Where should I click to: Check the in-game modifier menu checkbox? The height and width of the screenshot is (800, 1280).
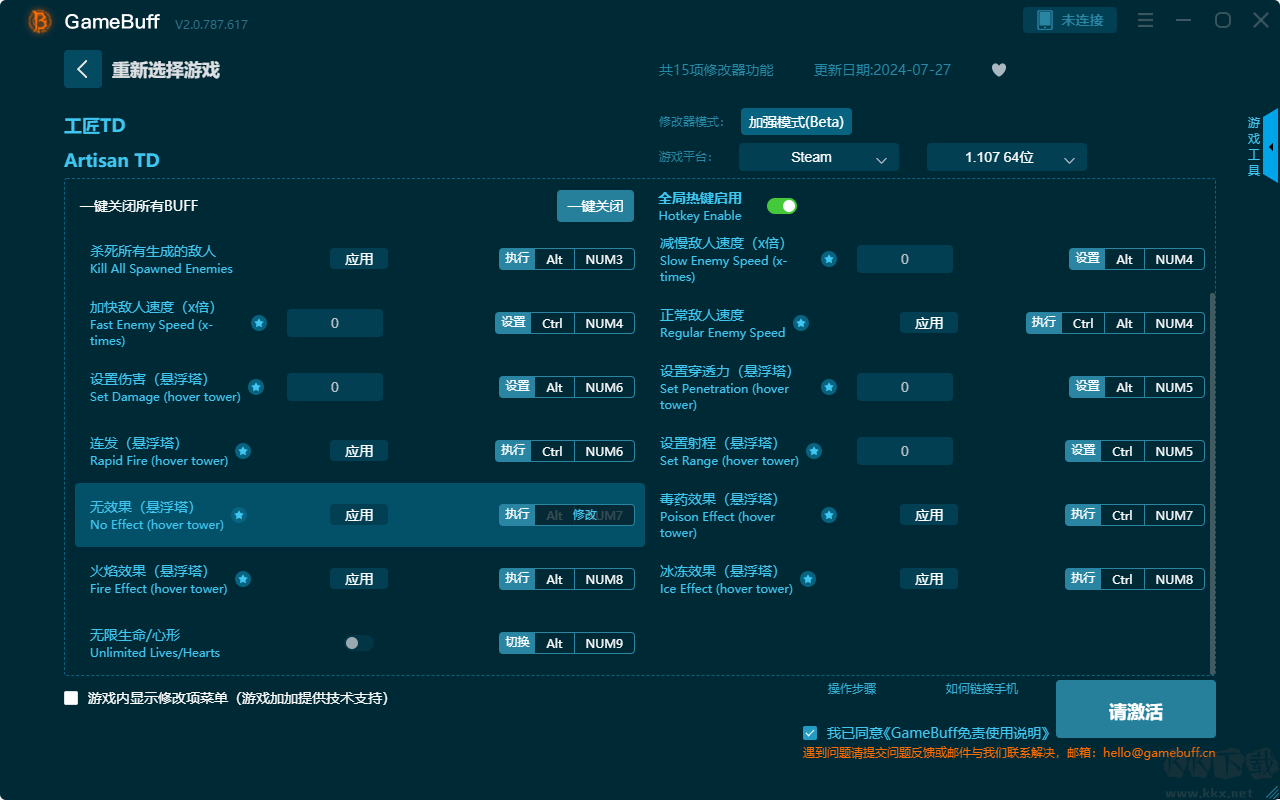(x=71, y=698)
